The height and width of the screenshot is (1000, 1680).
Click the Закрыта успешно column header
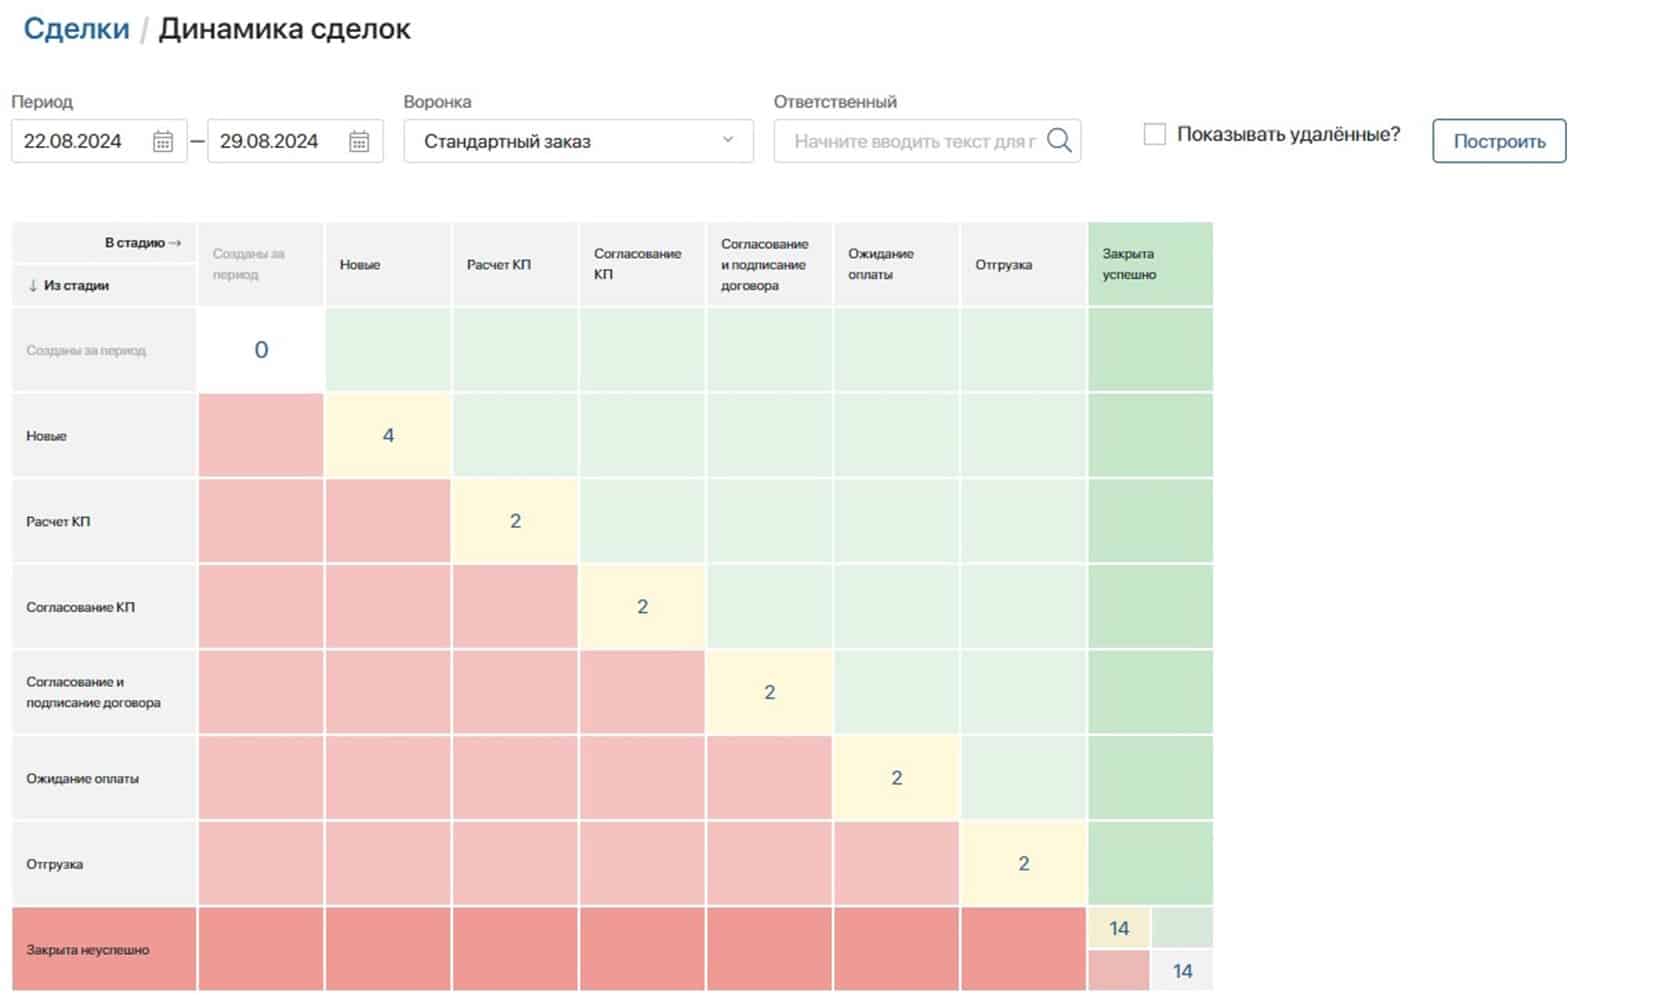tap(1150, 264)
